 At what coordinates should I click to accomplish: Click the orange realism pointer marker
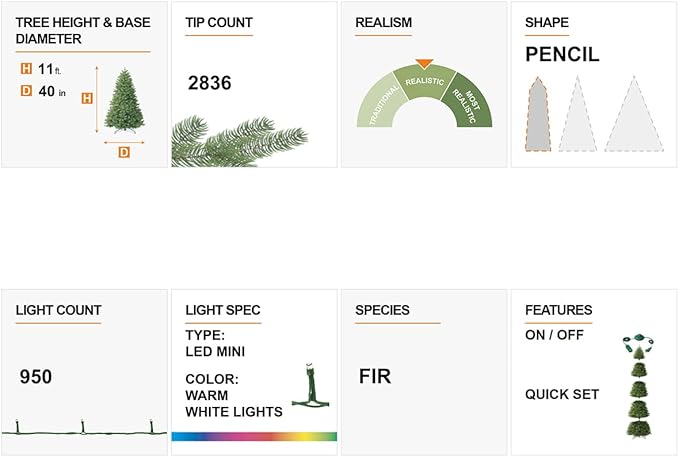pos(424,64)
